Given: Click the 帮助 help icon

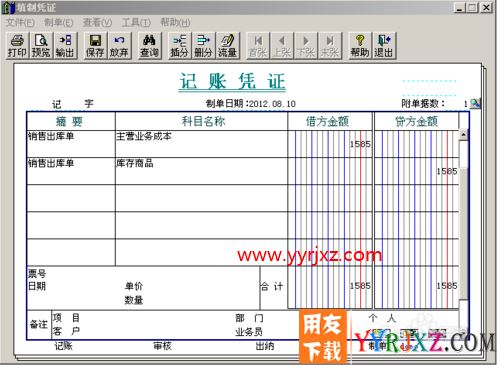Looking at the screenshot, I should coord(360,46).
